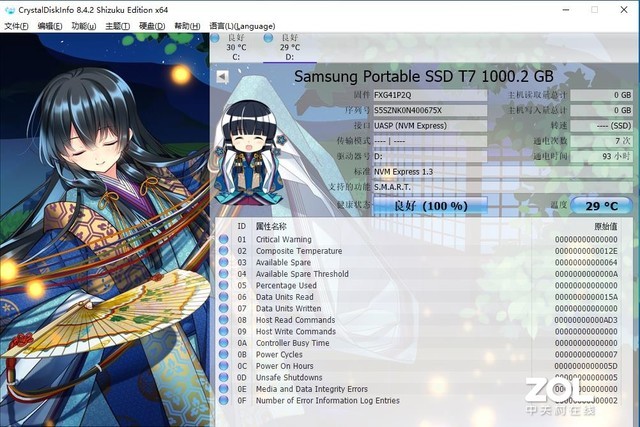
Task: Click the status orb for Available Spare Threshold
Action: (x=224, y=274)
